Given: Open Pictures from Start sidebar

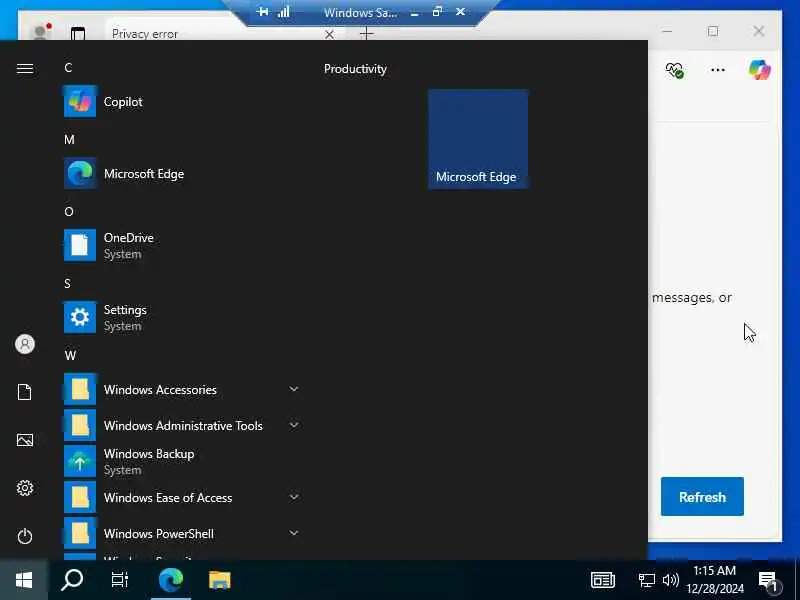Looking at the screenshot, I should coord(24,440).
